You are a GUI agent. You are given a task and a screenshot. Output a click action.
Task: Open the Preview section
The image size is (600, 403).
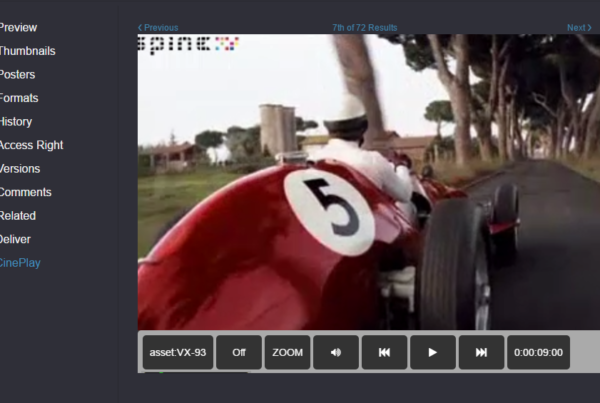(x=18, y=28)
